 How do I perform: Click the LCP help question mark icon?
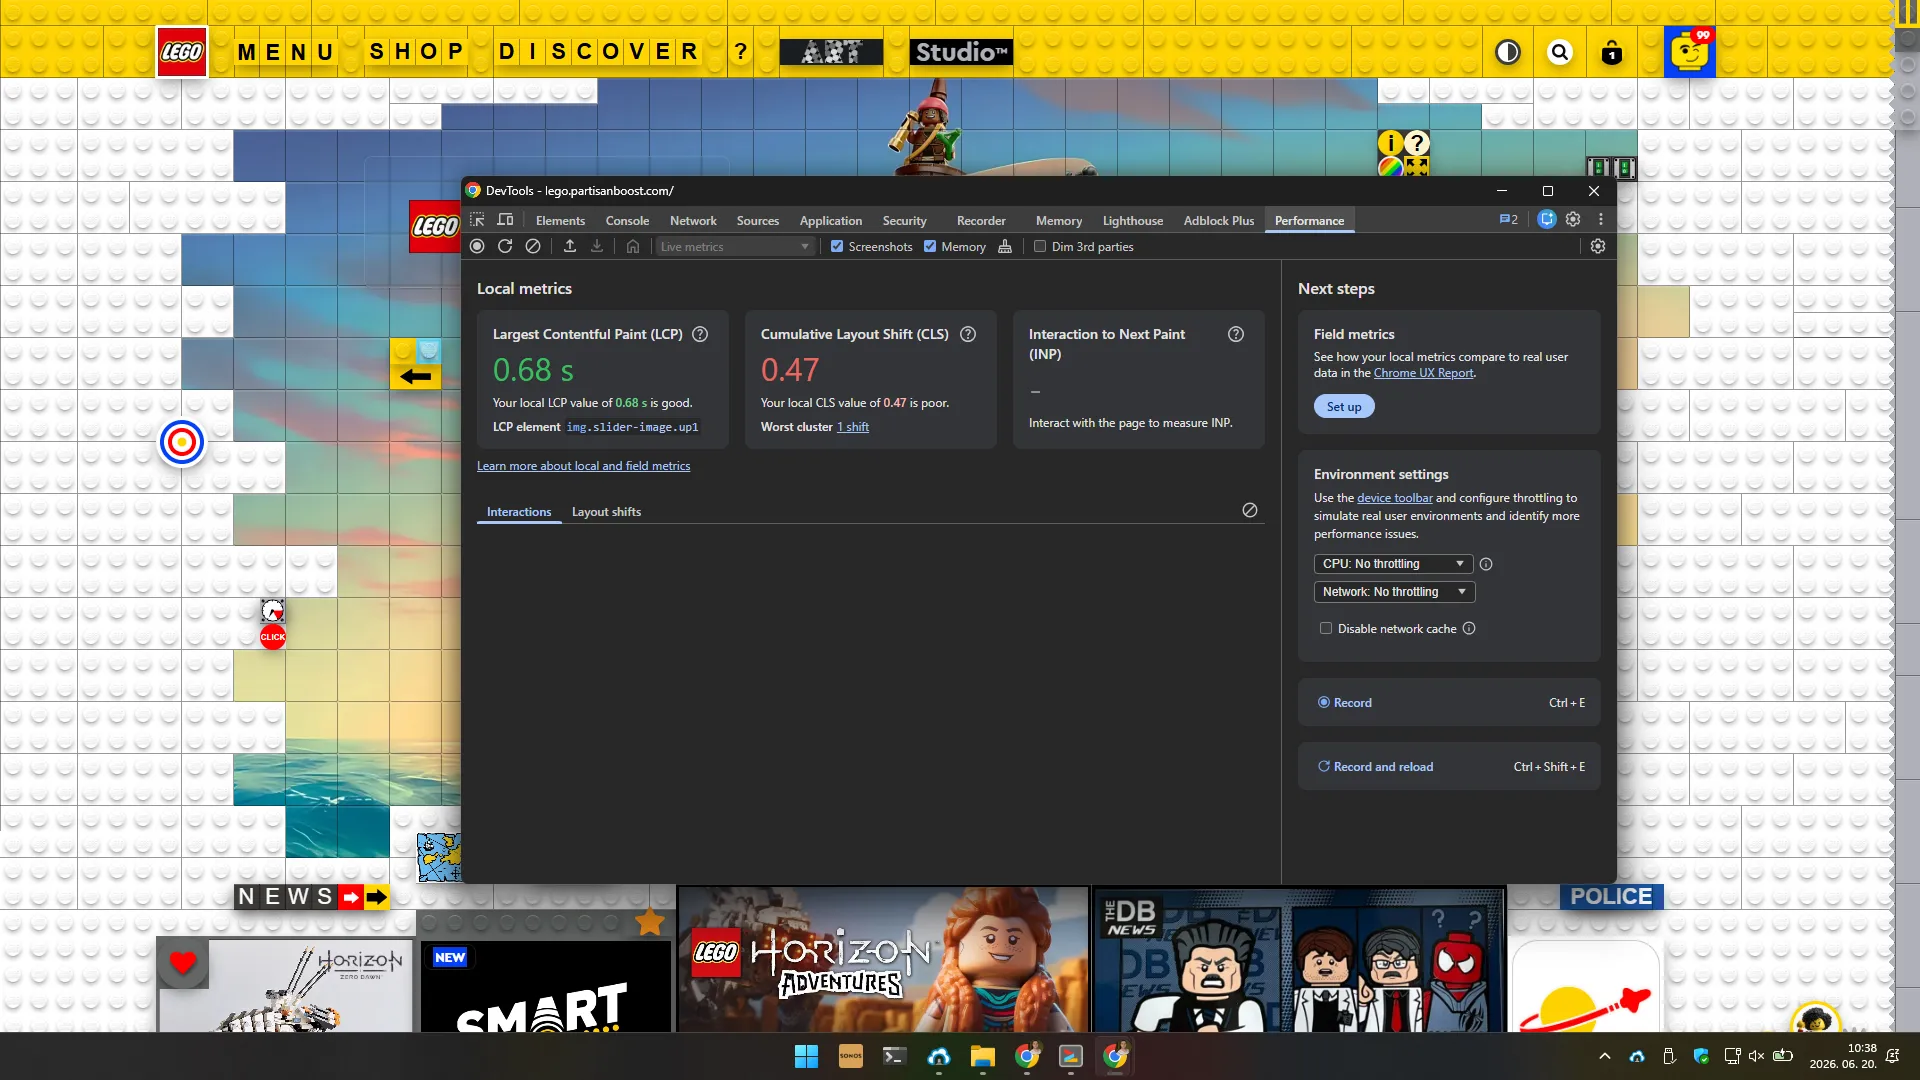[x=700, y=334]
